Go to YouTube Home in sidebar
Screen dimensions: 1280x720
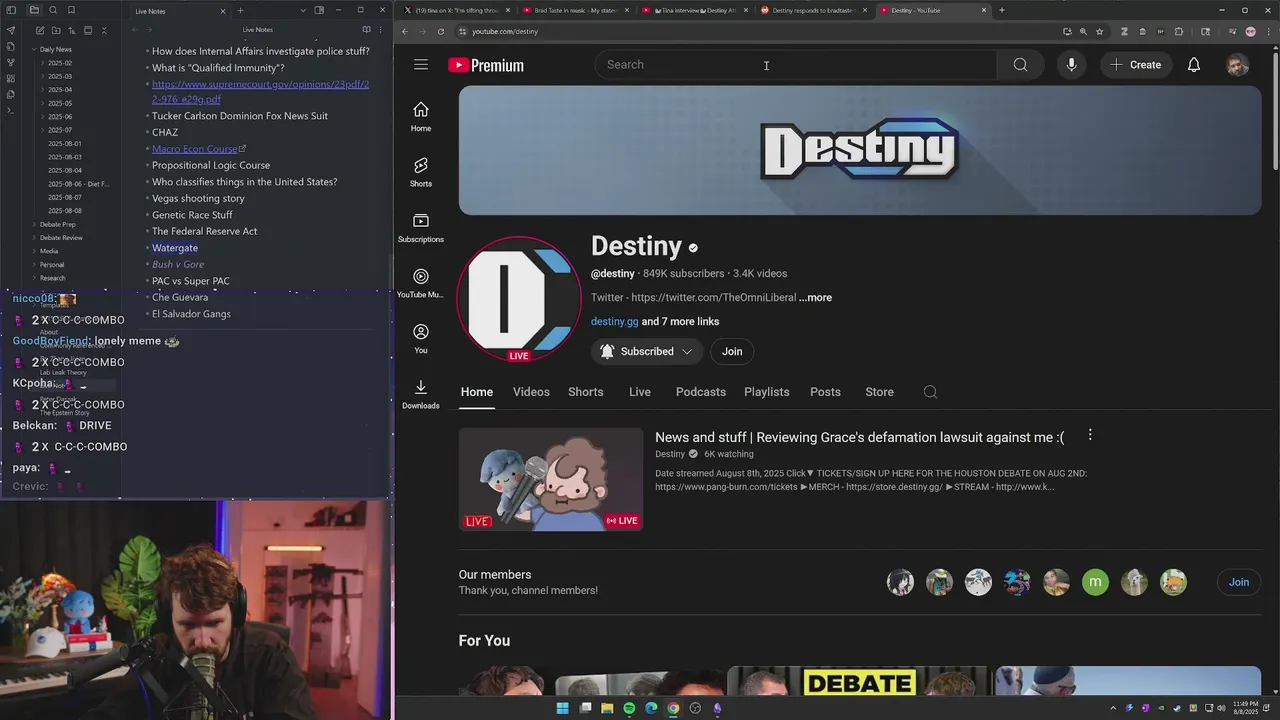[421, 117]
